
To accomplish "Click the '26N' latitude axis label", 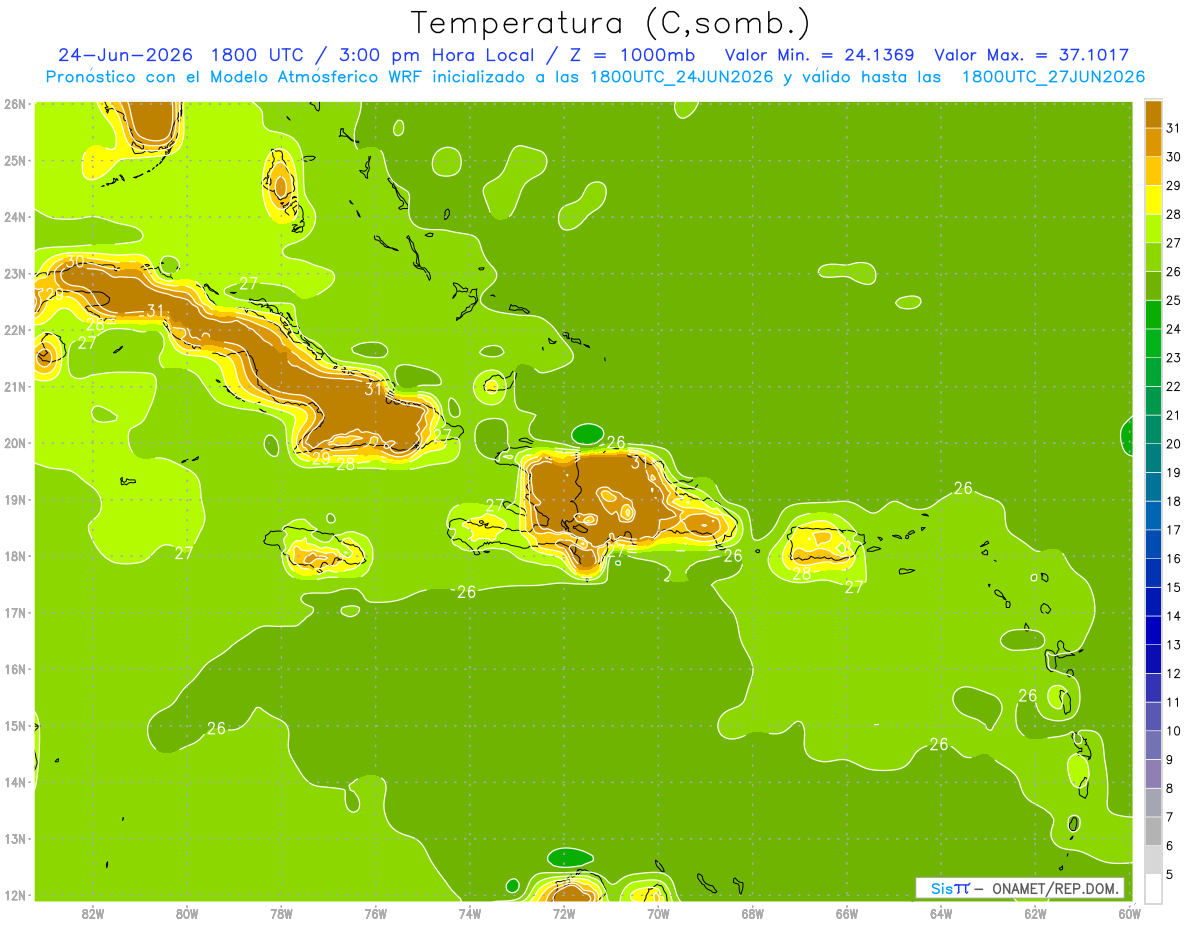I will pos(15,104).
